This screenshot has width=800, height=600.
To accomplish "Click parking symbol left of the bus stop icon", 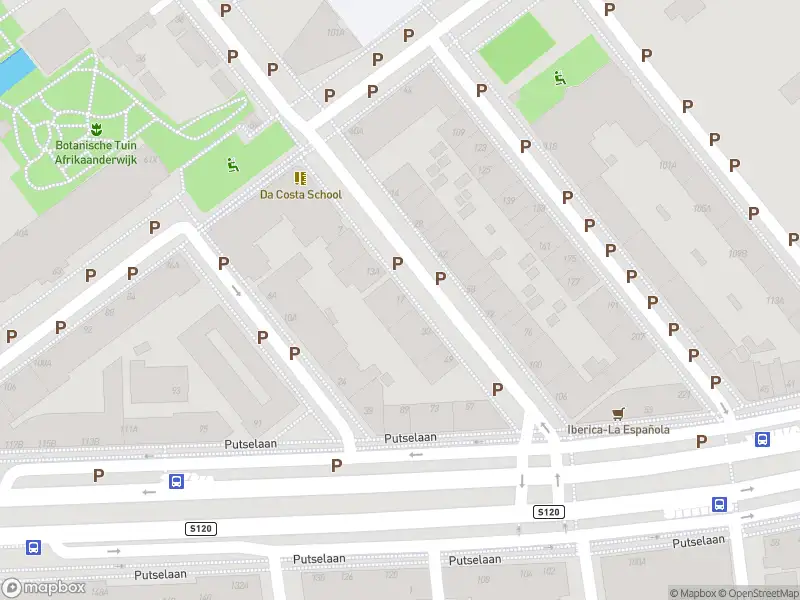I will point(98,476).
